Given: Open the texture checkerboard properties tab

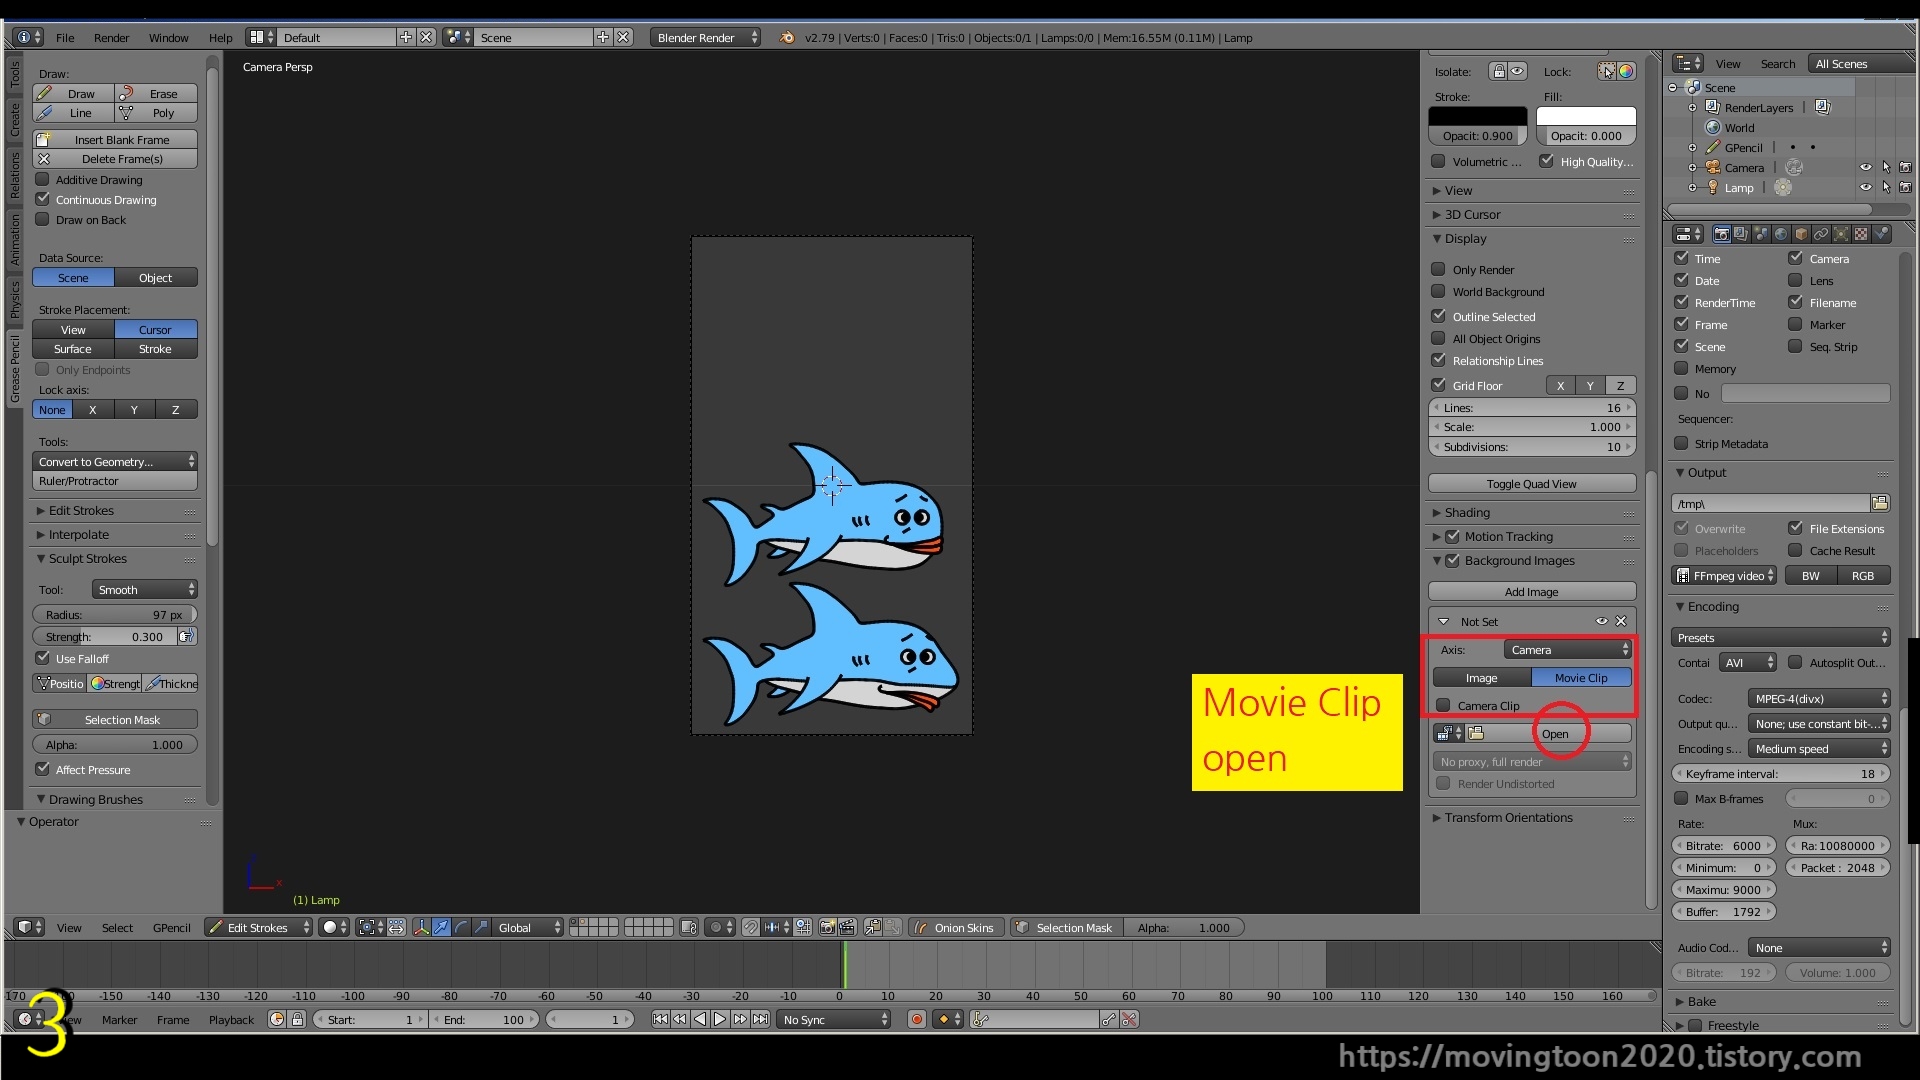Looking at the screenshot, I should point(1861,234).
